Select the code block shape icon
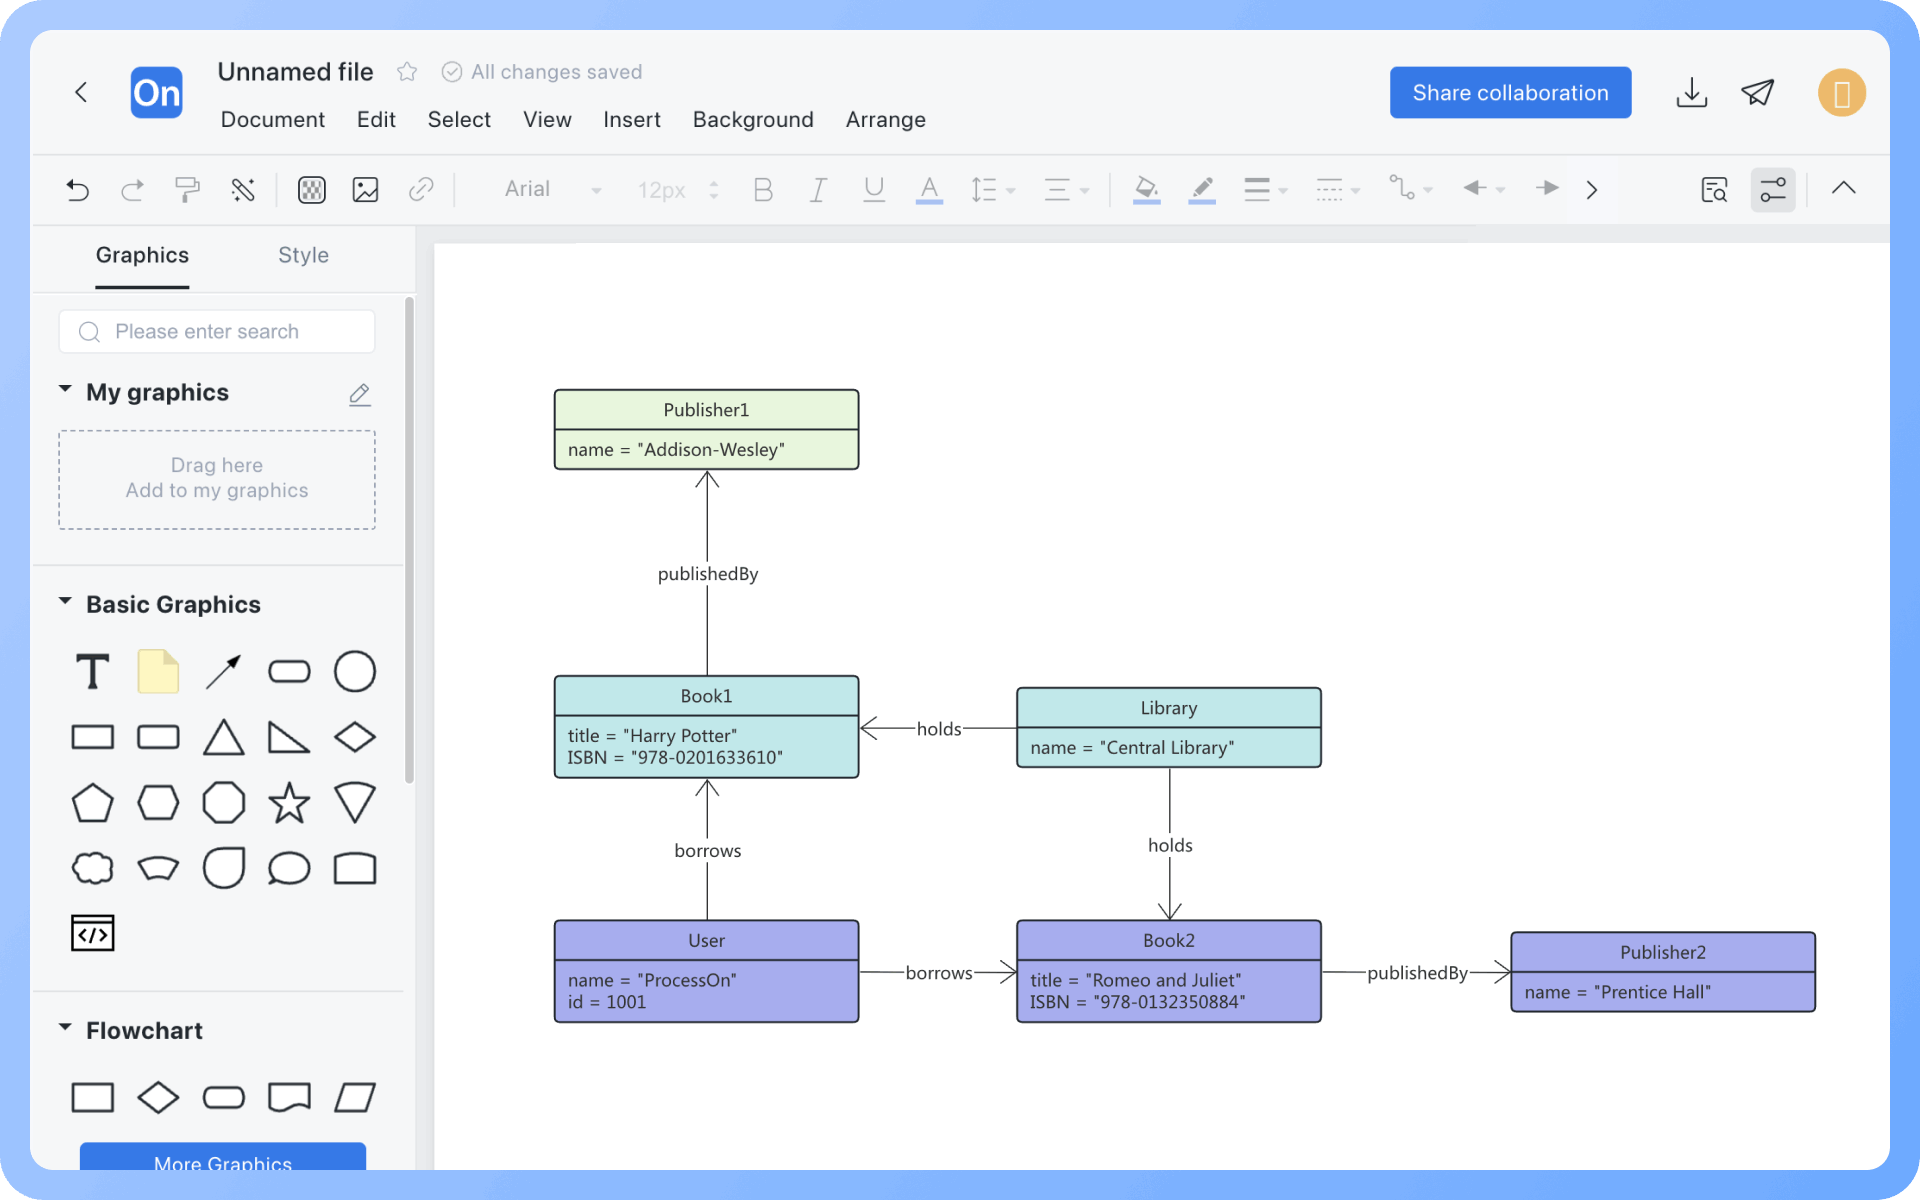The image size is (1920, 1200). pos(93,934)
